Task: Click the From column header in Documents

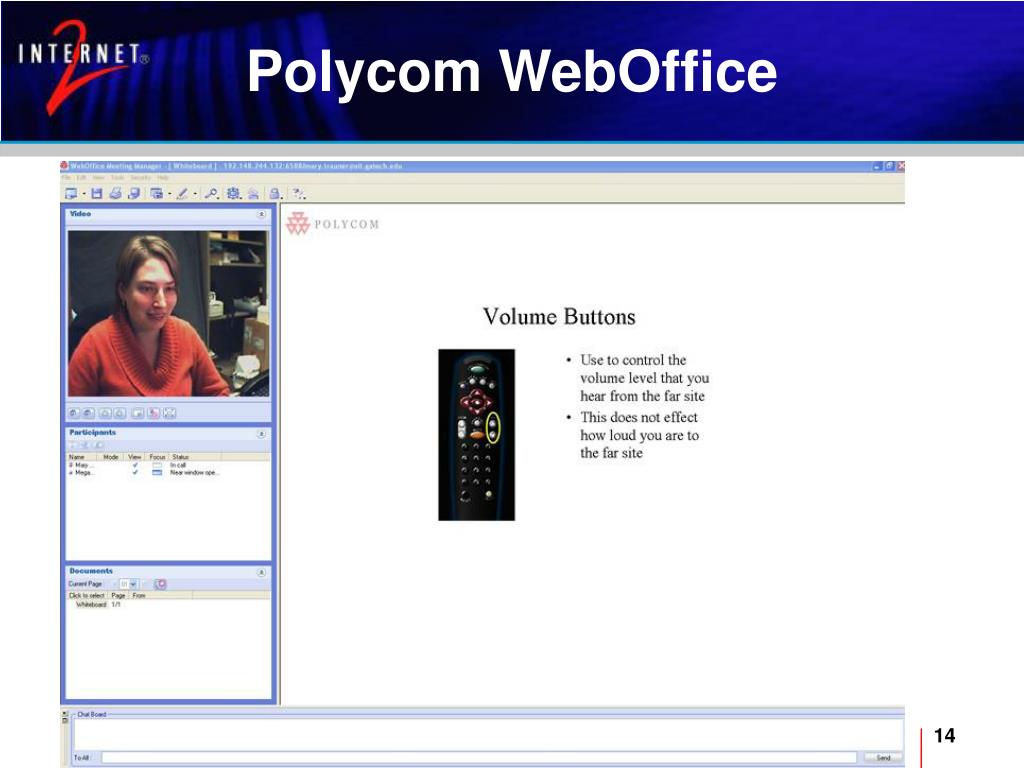Action: 160,595
